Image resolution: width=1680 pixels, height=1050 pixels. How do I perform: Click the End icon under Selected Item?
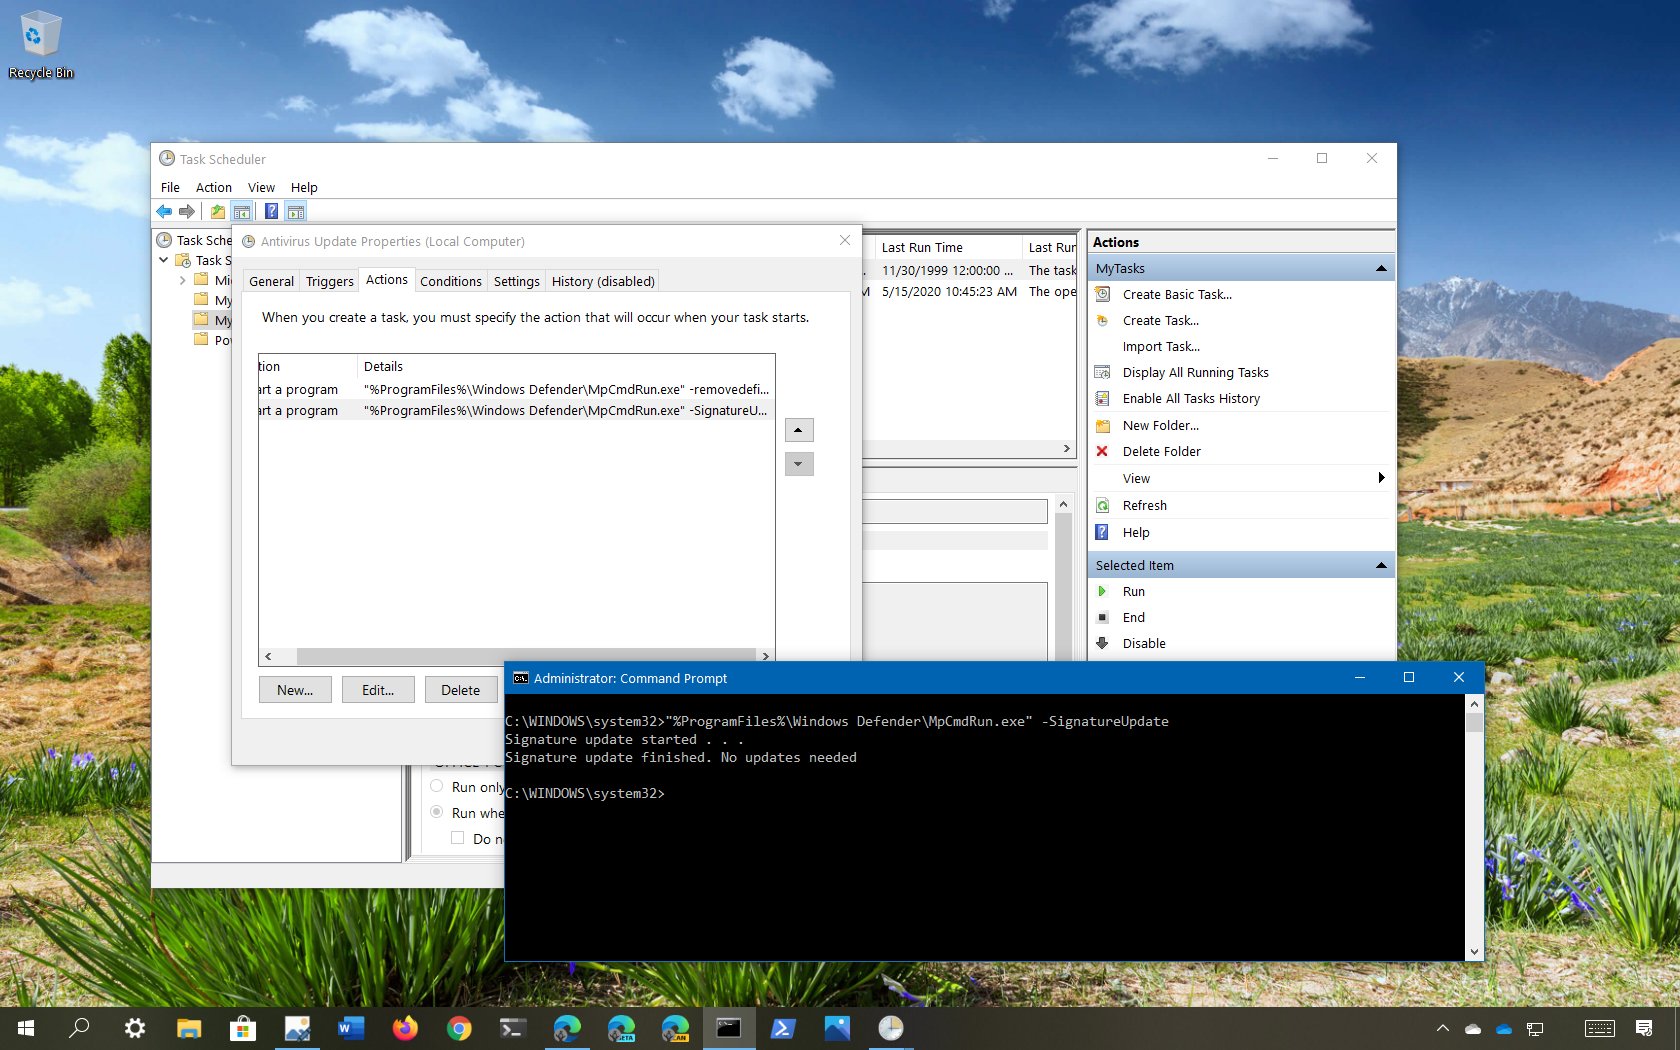(1103, 617)
